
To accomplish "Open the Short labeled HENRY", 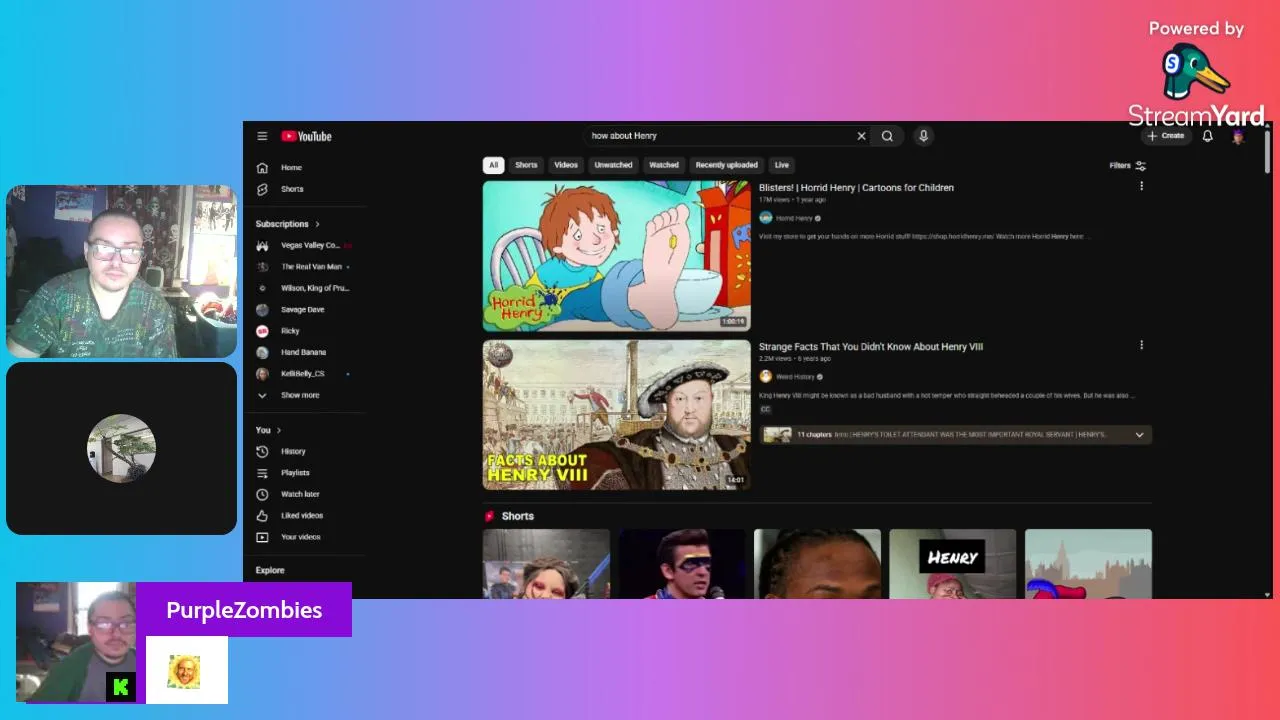I will click(x=952, y=564).
